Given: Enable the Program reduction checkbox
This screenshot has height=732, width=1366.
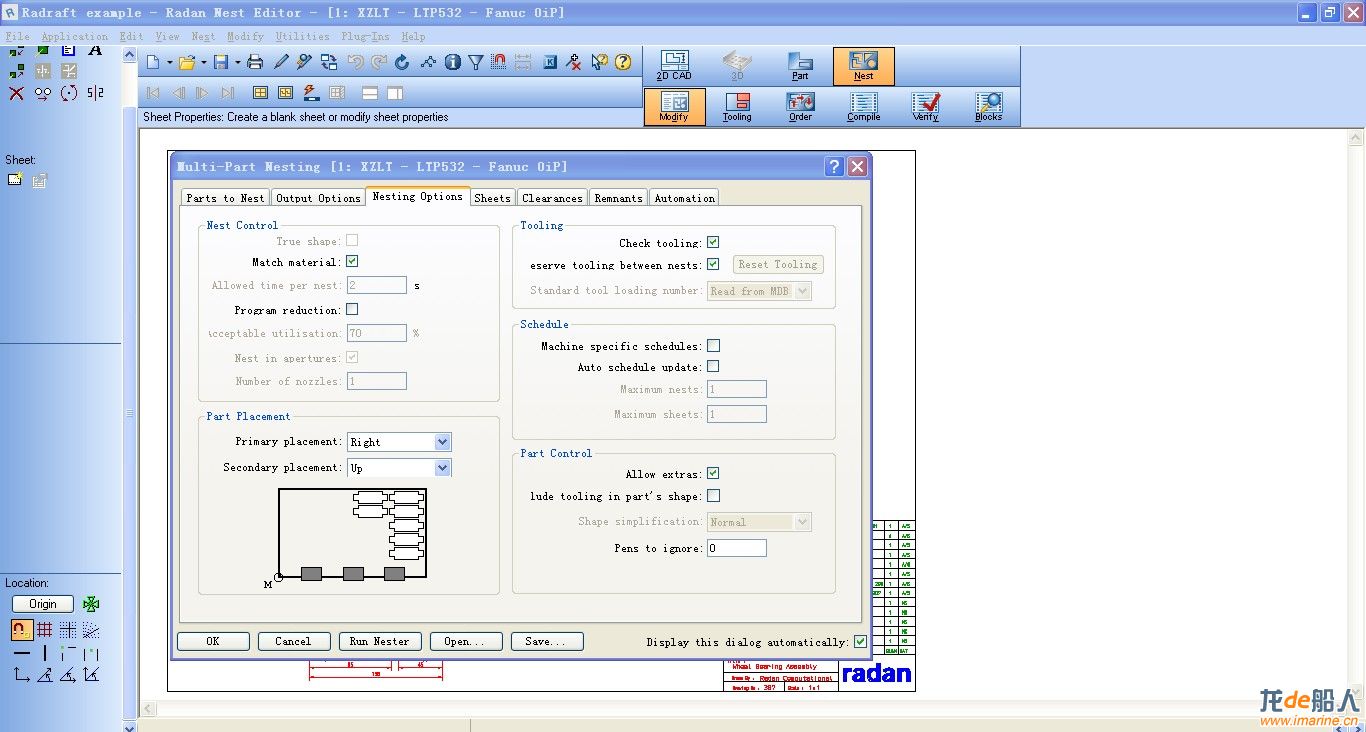Looking at the screenshot, I should point(352,309).
